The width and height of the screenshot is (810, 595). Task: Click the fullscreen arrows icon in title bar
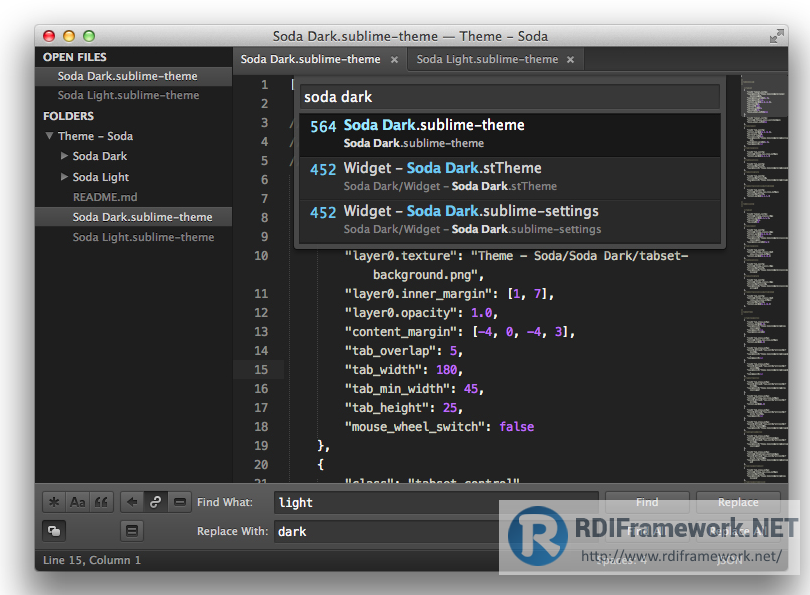click(x=776, y=36)
